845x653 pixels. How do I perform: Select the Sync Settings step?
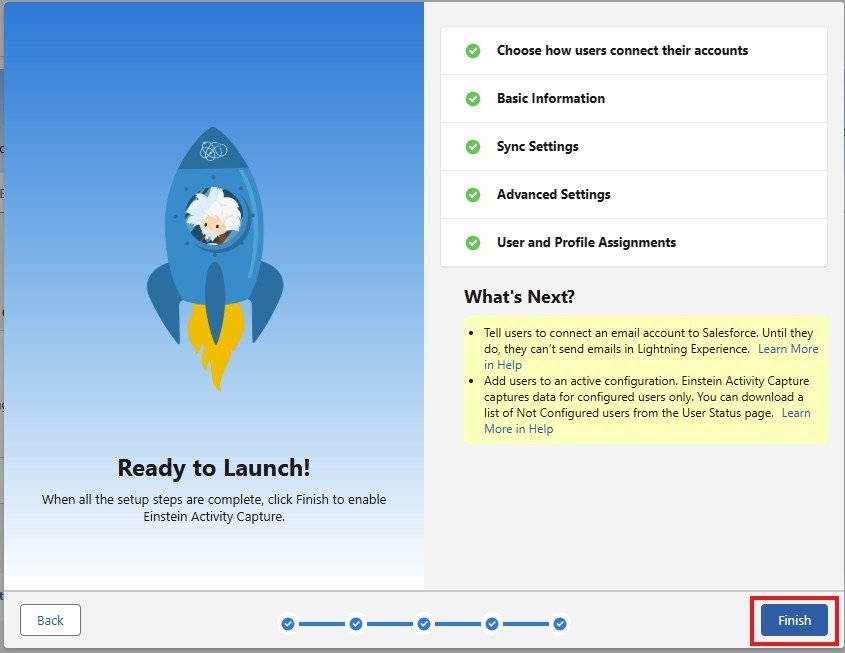click(634, 147)
